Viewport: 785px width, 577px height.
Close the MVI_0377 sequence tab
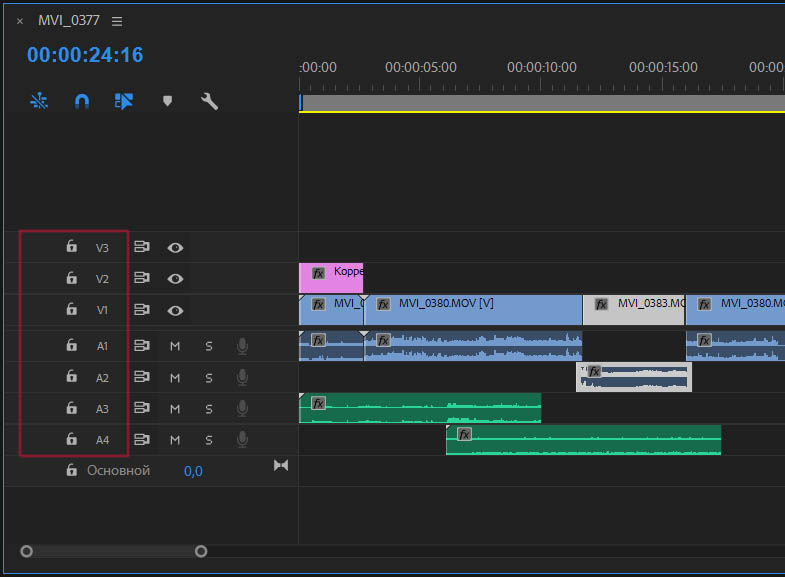click(20, 21)
